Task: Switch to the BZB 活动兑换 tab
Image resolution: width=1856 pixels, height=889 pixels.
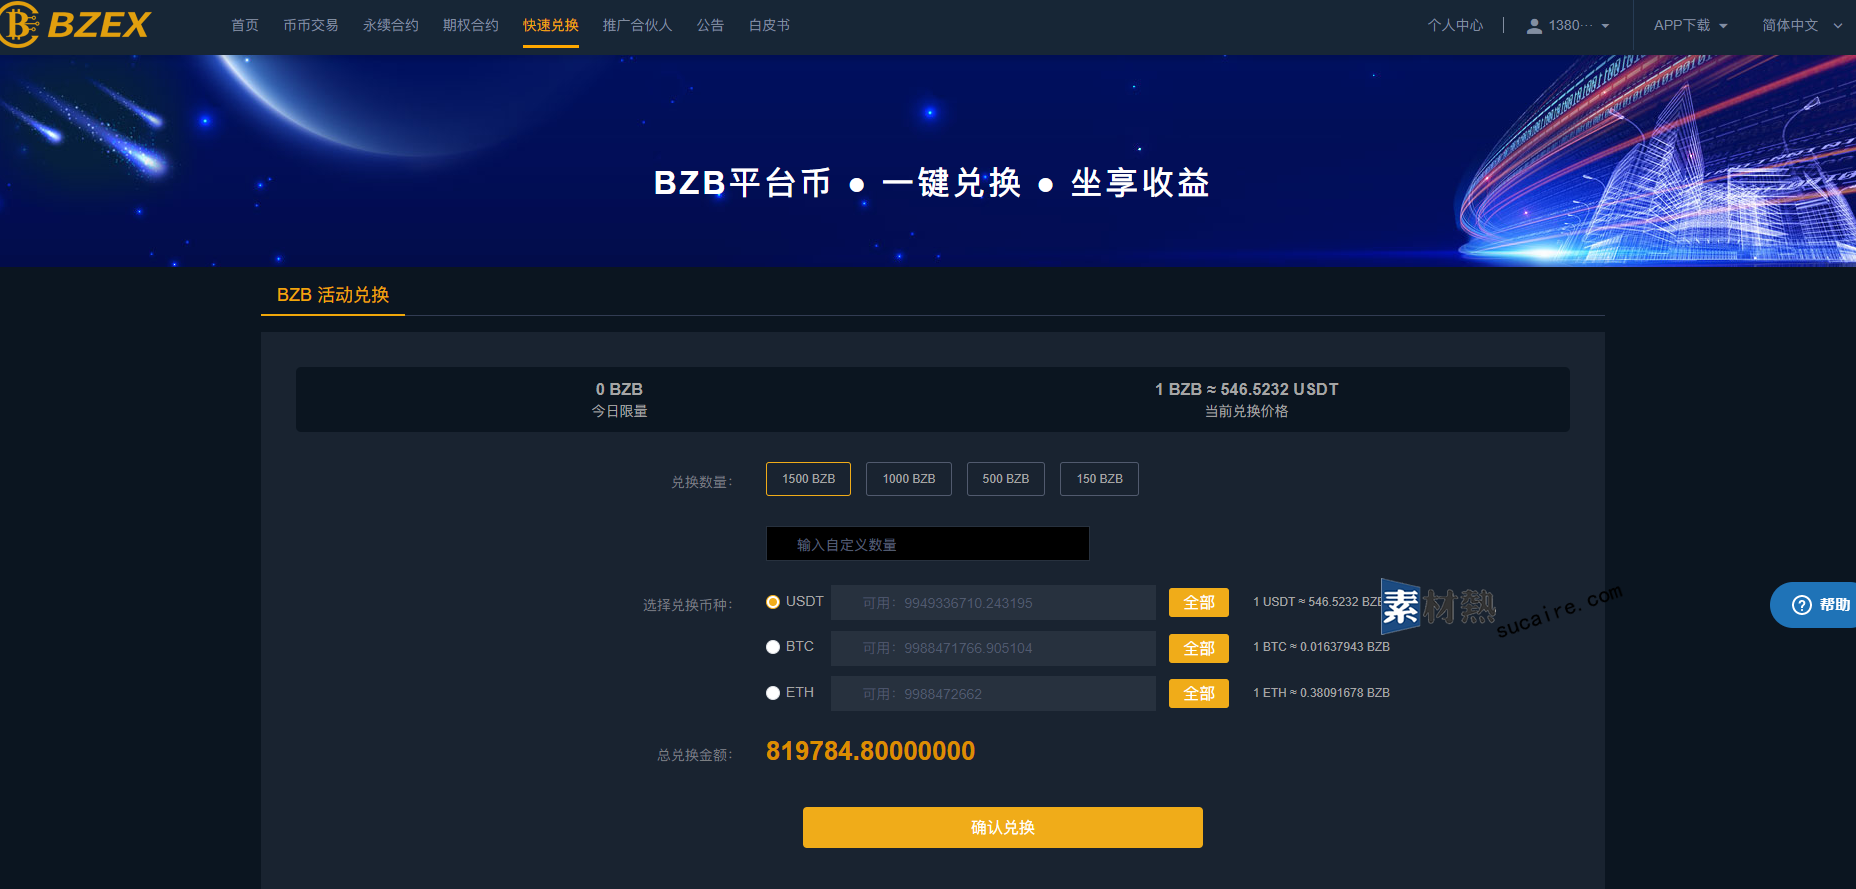Action: click(x=333, y=295)
